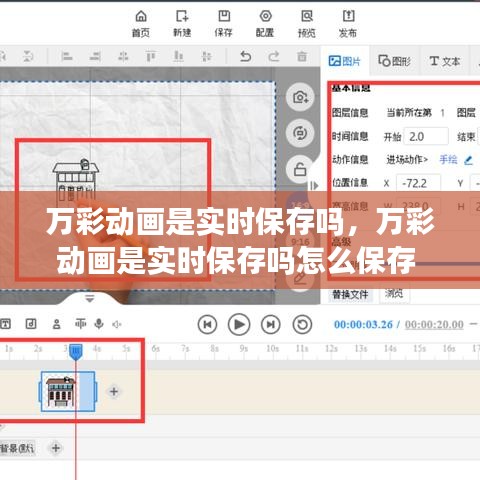Add background with plus next to 背景

[x=56, y=448]
